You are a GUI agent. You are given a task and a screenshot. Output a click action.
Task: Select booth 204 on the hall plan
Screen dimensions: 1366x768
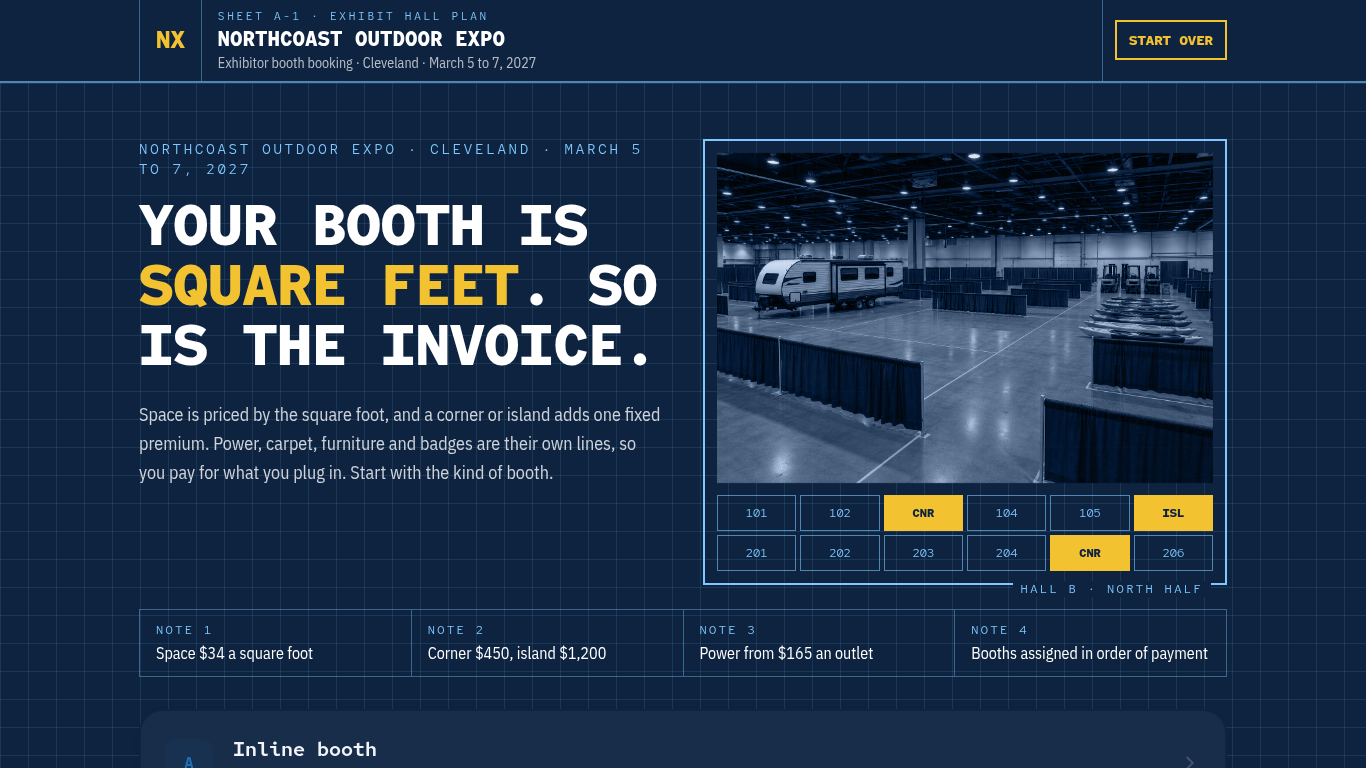pyautogui.click(x=1006, y=553)
